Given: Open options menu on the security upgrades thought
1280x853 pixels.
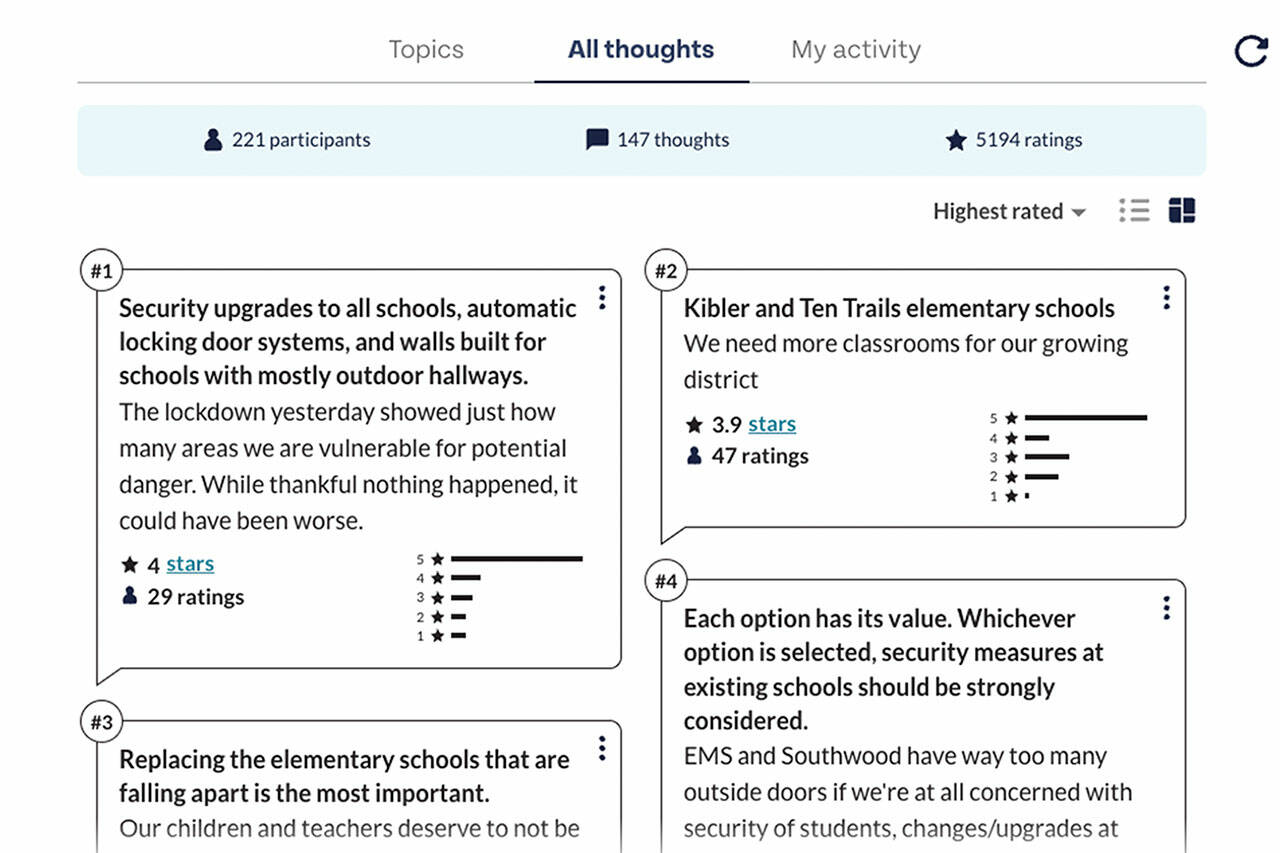Looking at the screenshot, I should [x=602, y=299].
